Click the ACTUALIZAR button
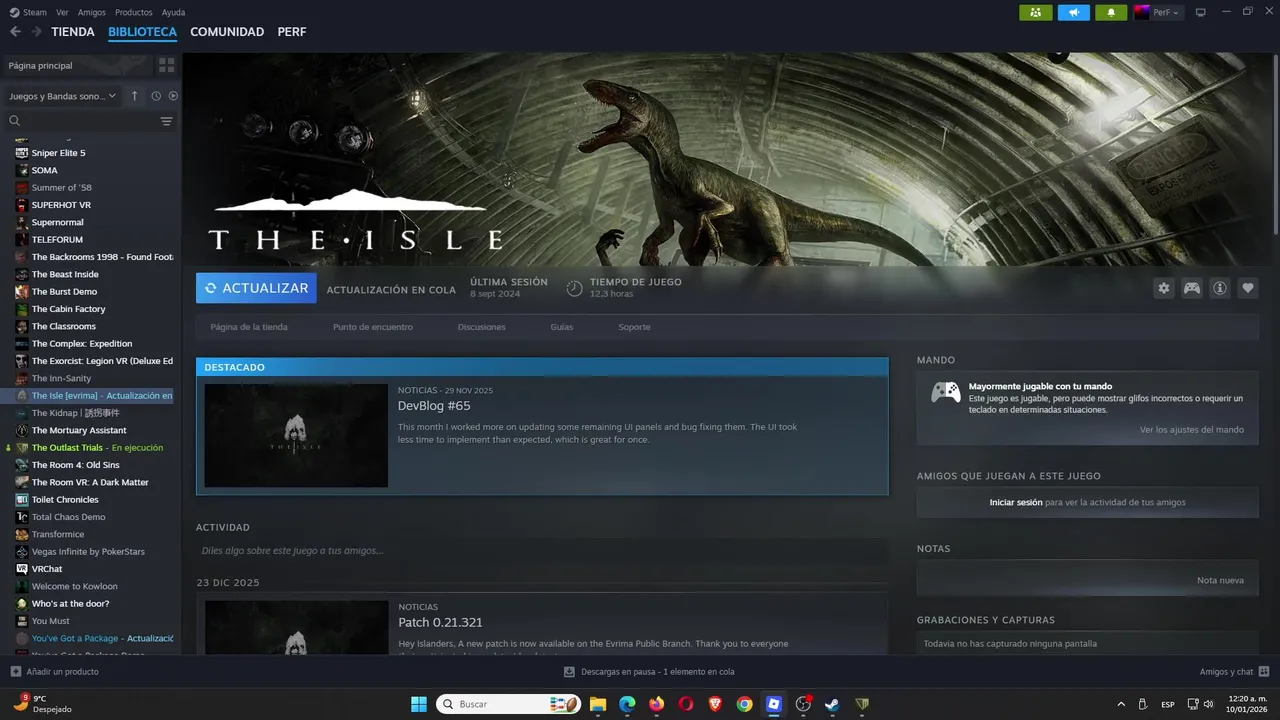 pos(256,288)
